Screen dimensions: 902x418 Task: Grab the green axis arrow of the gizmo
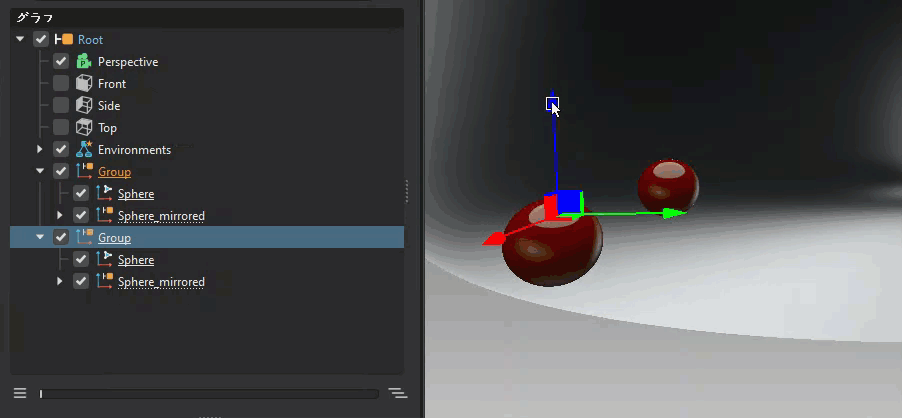pyautogui.click(x=672, y=213)
